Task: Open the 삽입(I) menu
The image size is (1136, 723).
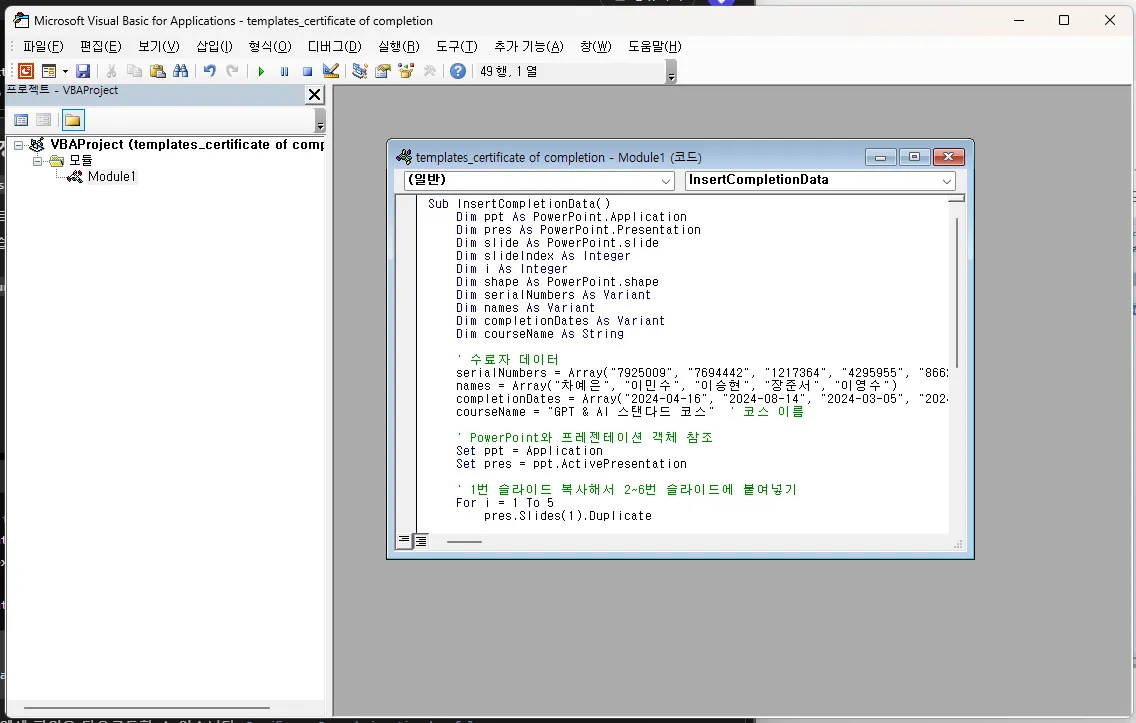Action: 214,46
